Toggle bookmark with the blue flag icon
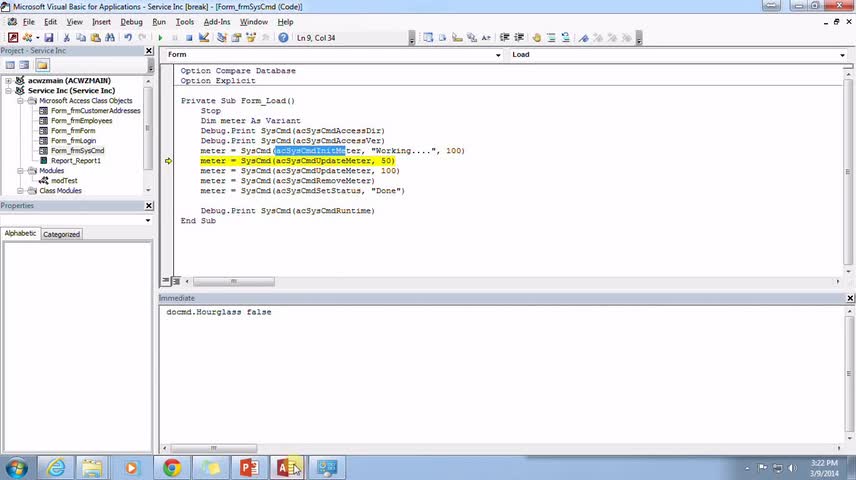 click(584, 38)
